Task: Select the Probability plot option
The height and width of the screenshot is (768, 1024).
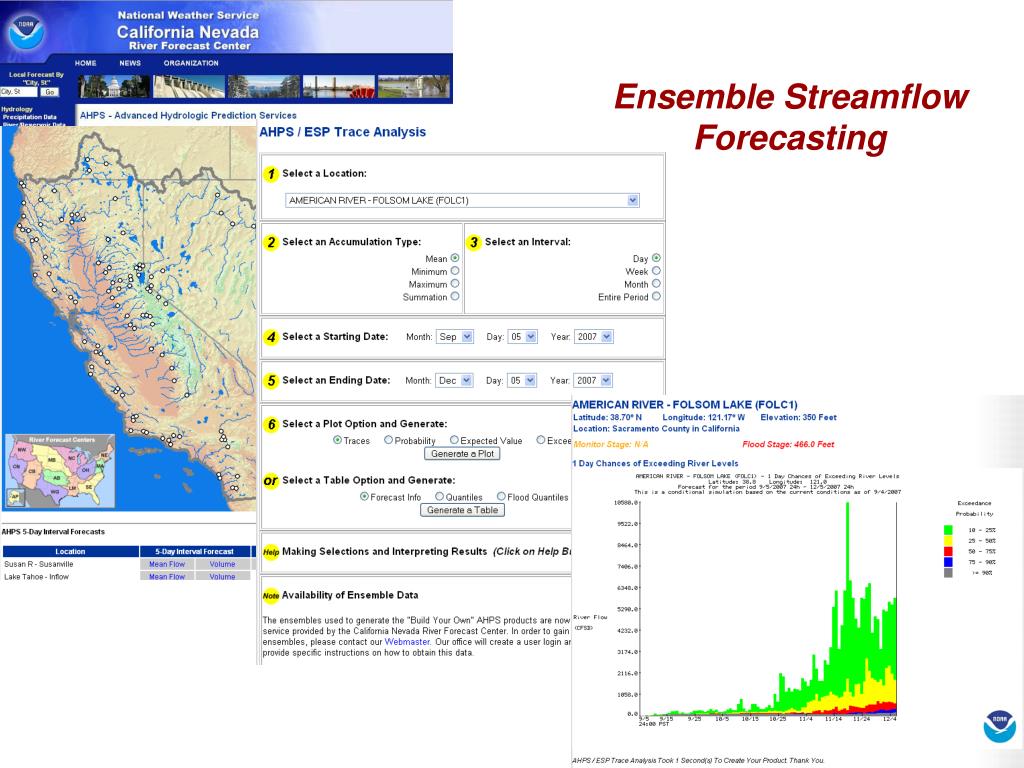Action: pyautogui.click(x=388, y=440)
